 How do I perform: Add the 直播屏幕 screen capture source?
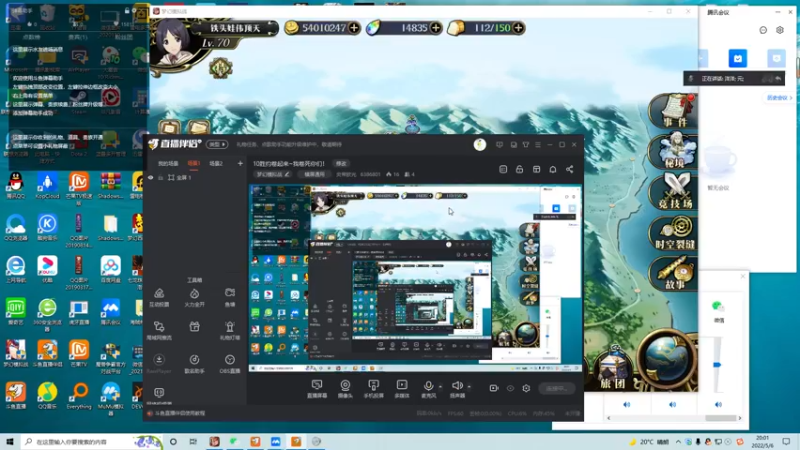click(x=317, y=389)
